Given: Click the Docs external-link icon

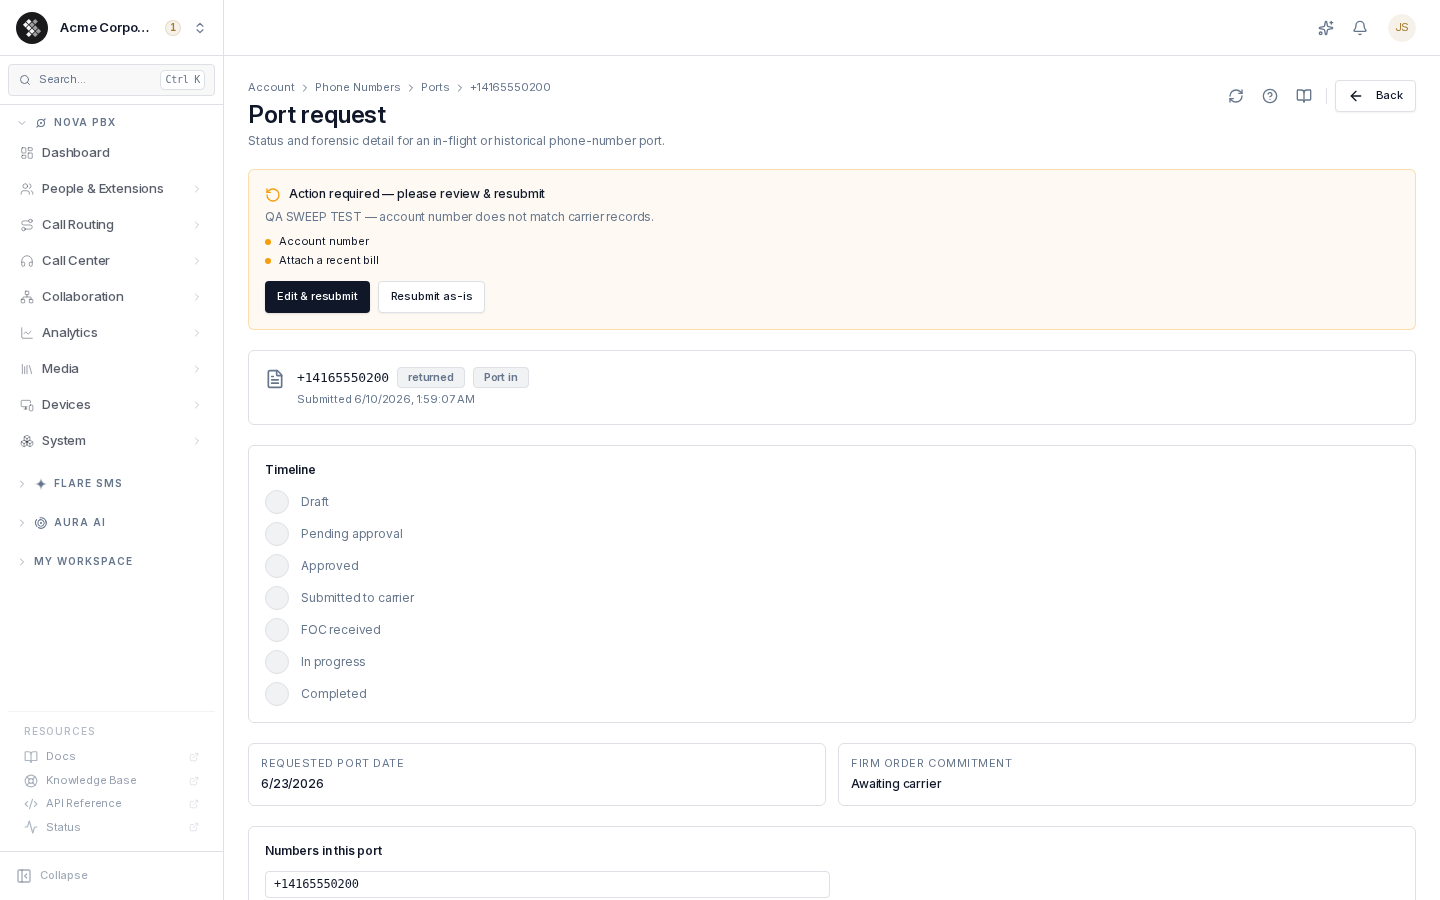Looking at the screenshot, I should [x=194, y=757].
